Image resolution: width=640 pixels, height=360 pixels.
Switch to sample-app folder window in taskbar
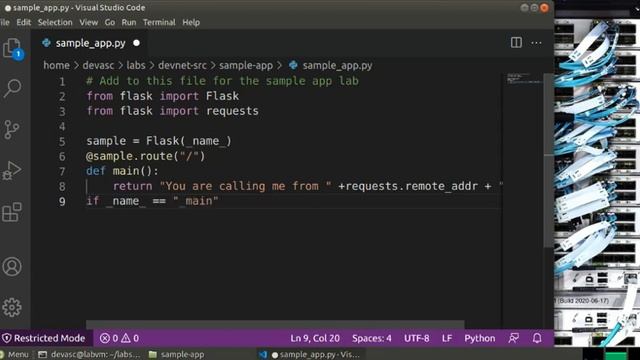[x=177, y=354]
